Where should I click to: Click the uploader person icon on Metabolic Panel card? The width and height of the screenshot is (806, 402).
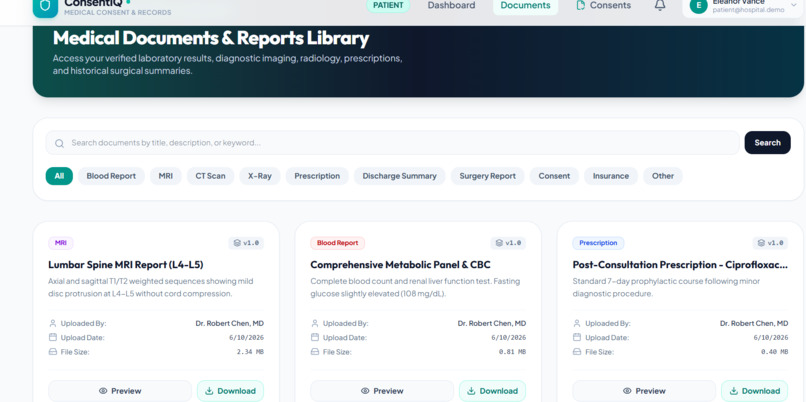[x=315, y=323]
